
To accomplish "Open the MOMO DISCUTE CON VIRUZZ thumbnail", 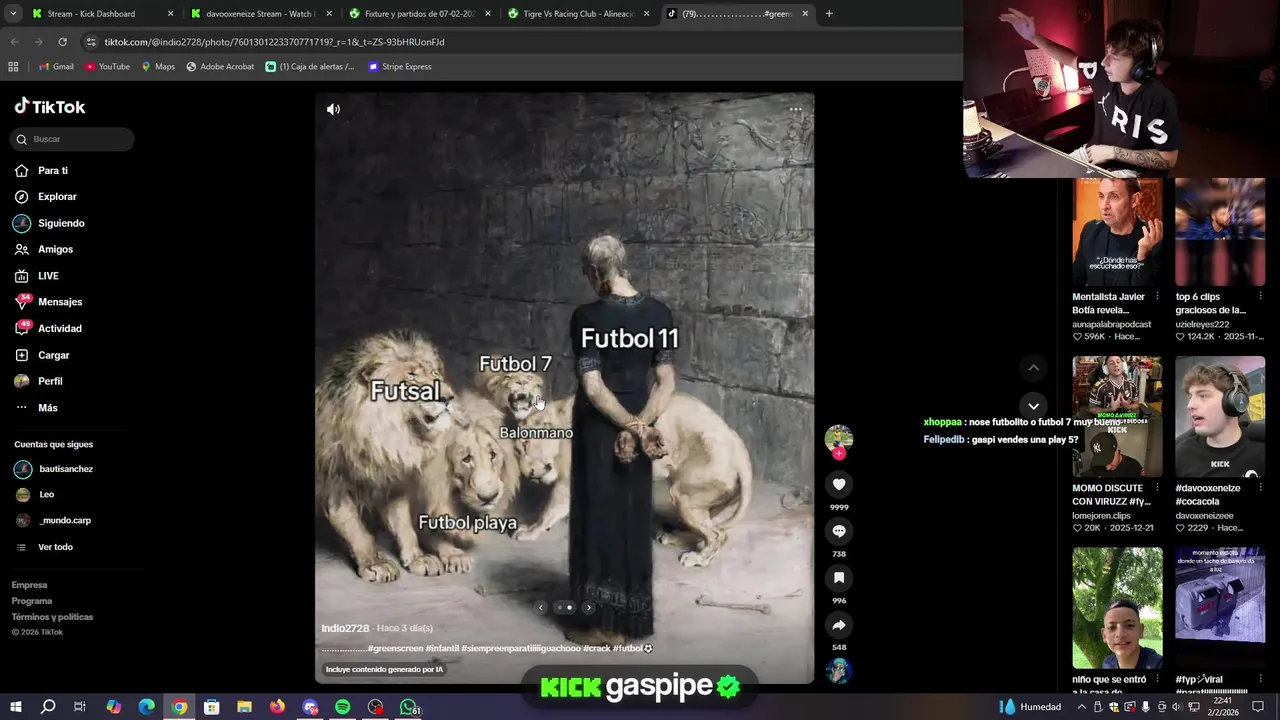I will pos(1117,416).
